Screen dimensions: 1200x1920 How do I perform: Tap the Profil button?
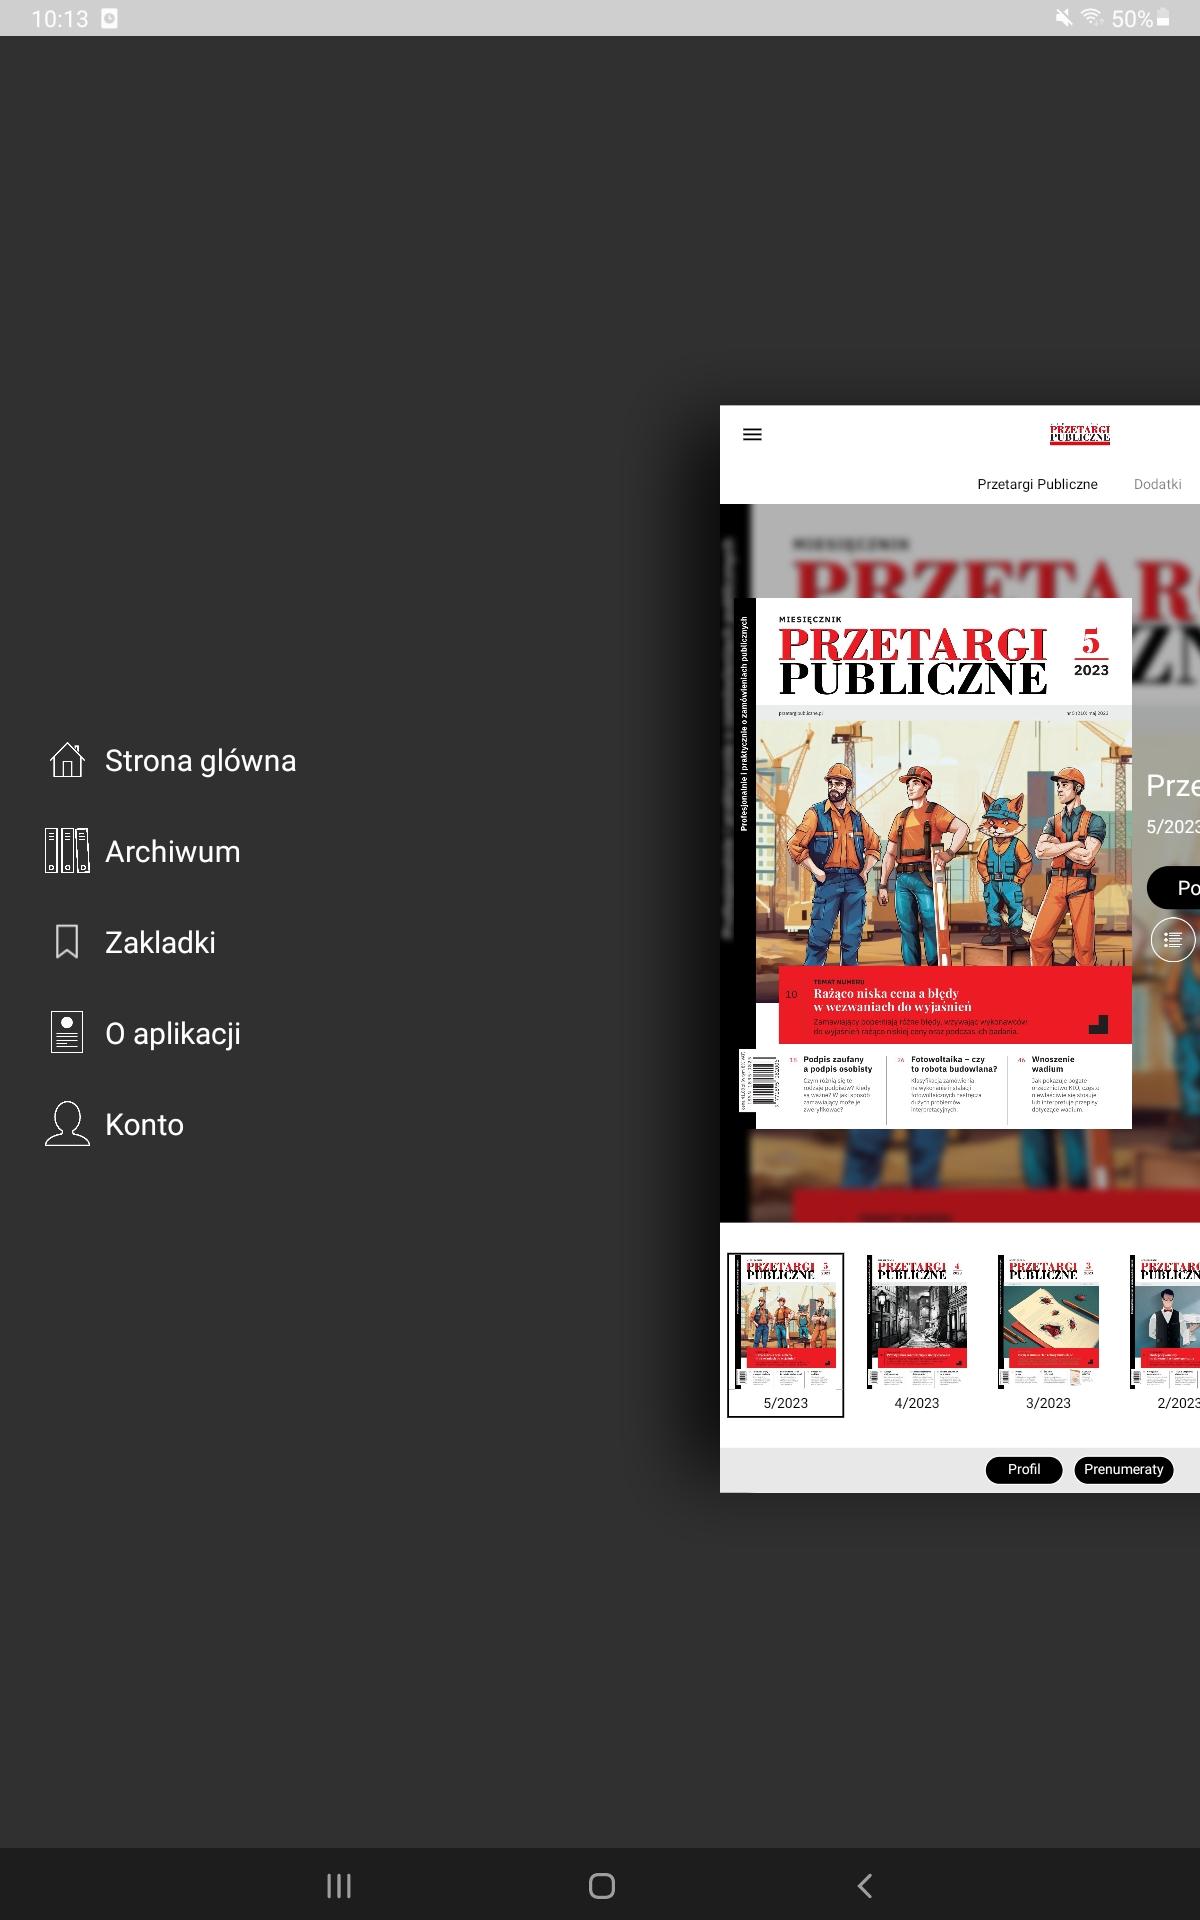pos(1024,1469)
